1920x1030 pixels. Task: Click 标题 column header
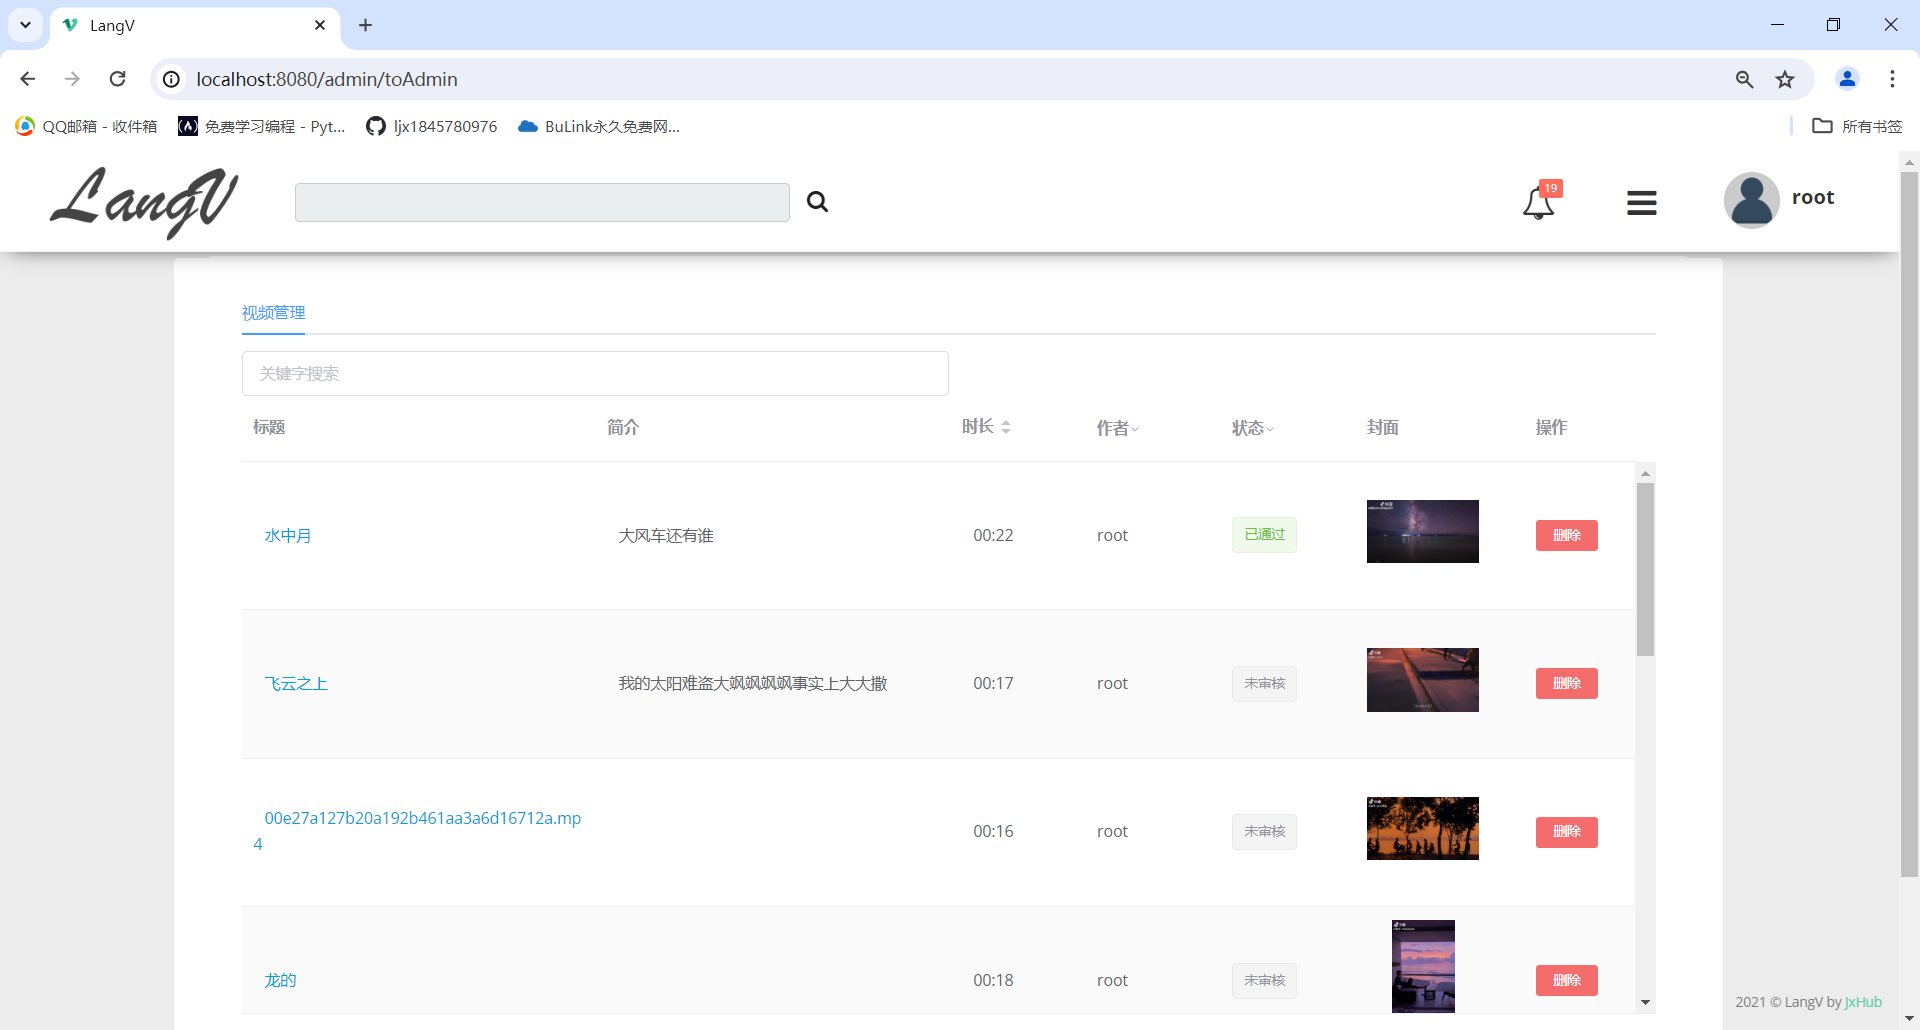(x=269, y=427)
